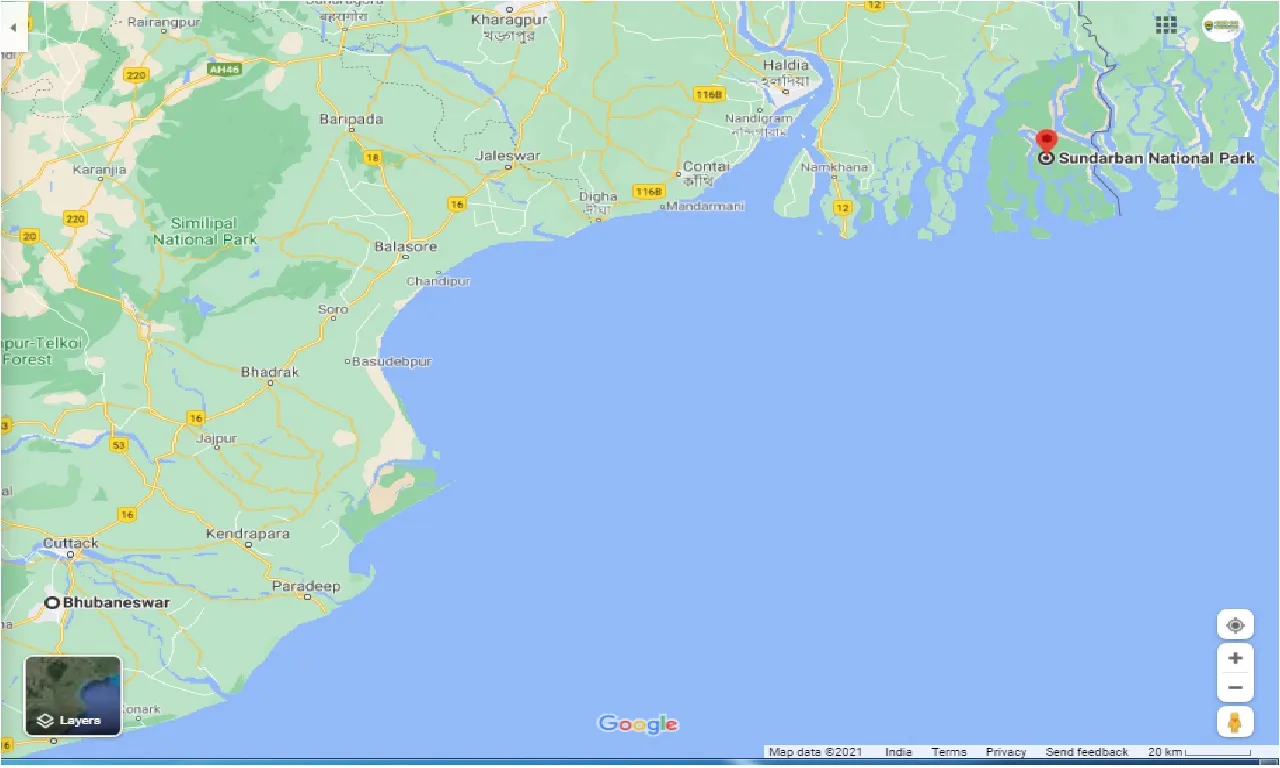Collapse the side panel using the left arrow
1280x768 pixels.
coord(10,27)
